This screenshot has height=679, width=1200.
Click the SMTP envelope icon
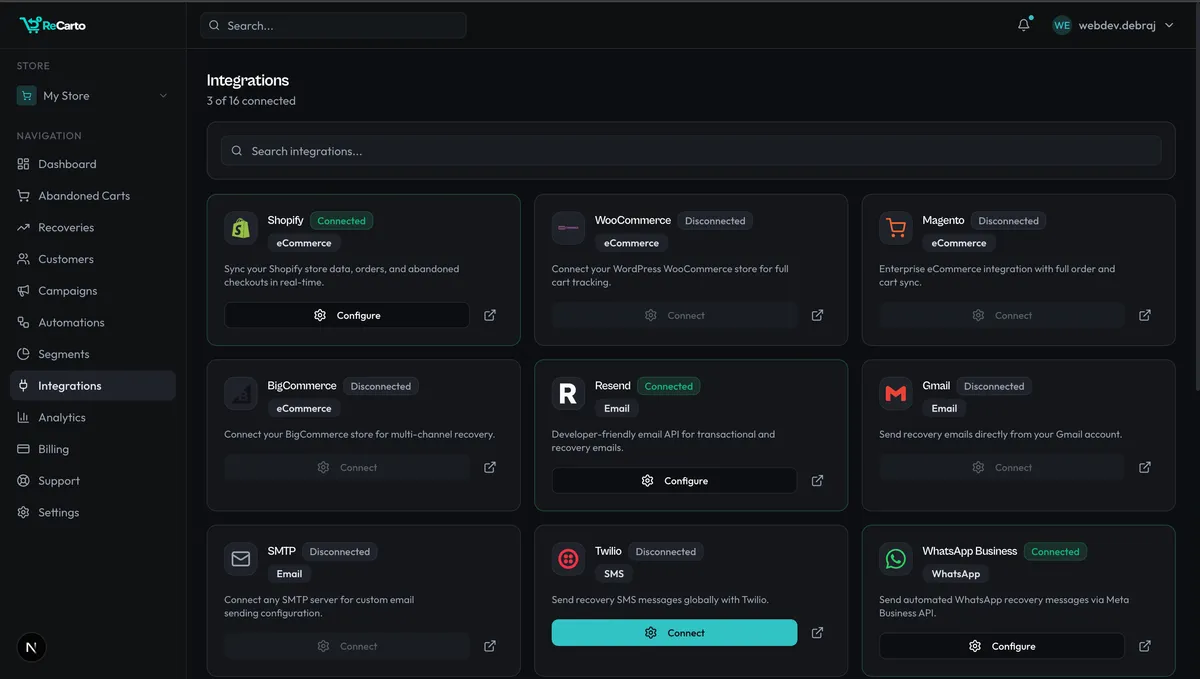click(x=241, y=559)
